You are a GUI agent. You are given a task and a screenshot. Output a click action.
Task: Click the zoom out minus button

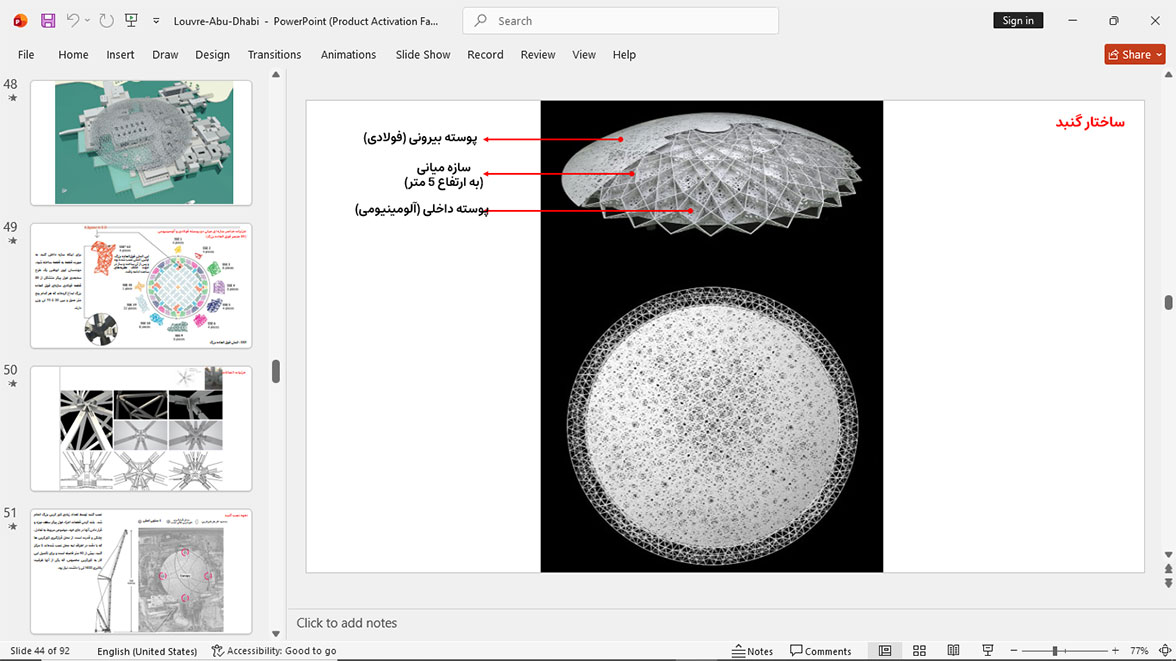point(1014,651)
